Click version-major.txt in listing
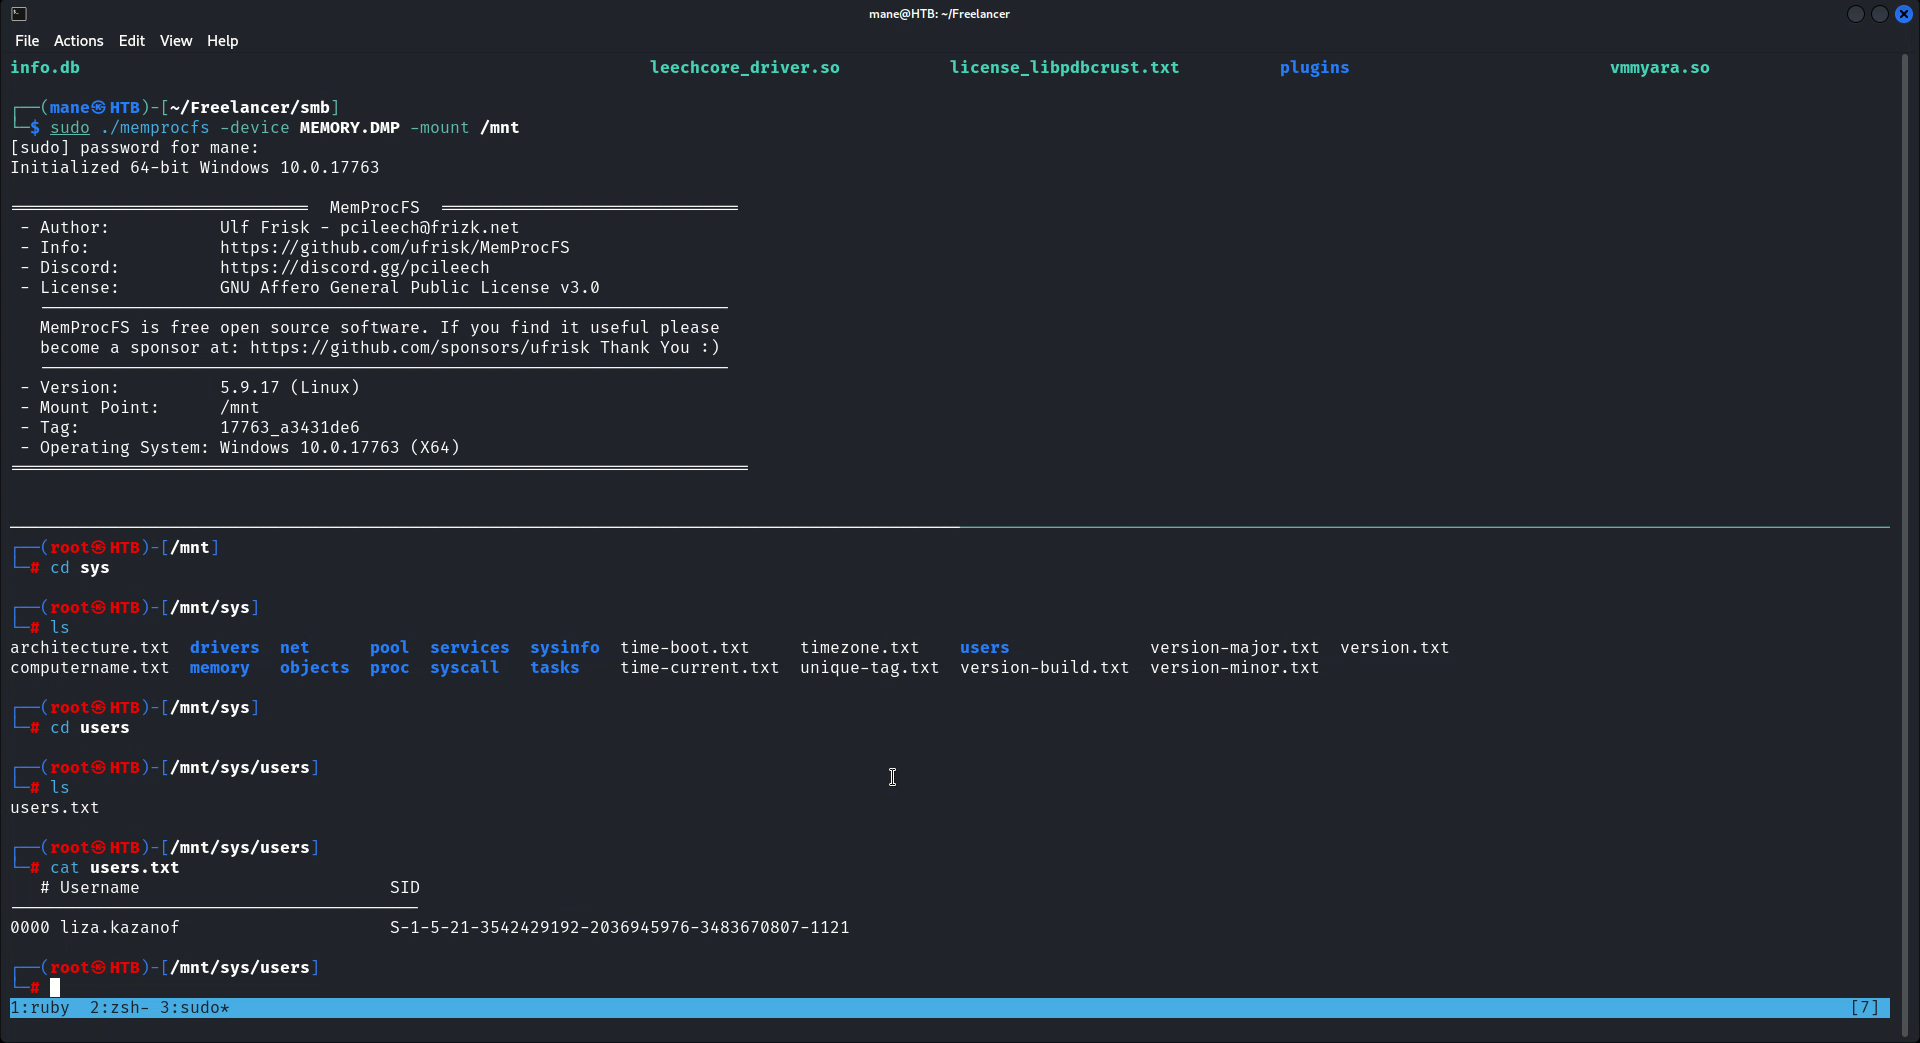 pos(1235,648)
